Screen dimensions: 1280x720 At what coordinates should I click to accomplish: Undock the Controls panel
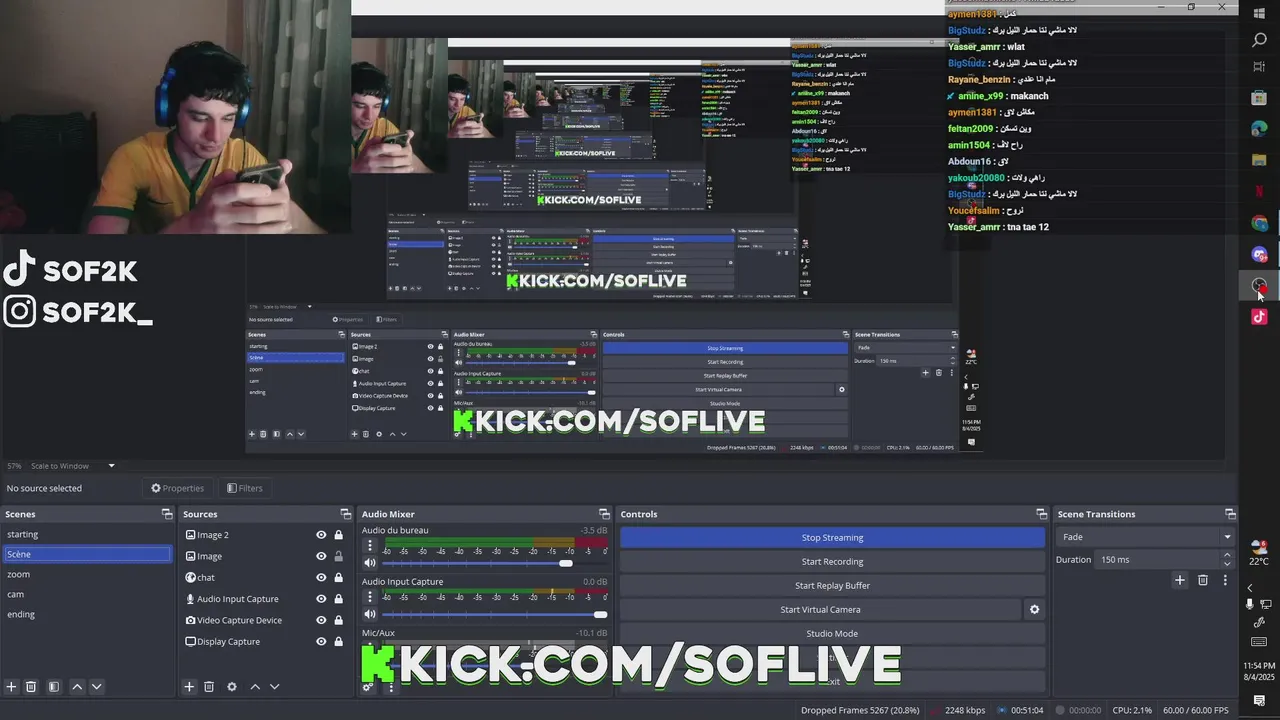[x=1041, y=514]
